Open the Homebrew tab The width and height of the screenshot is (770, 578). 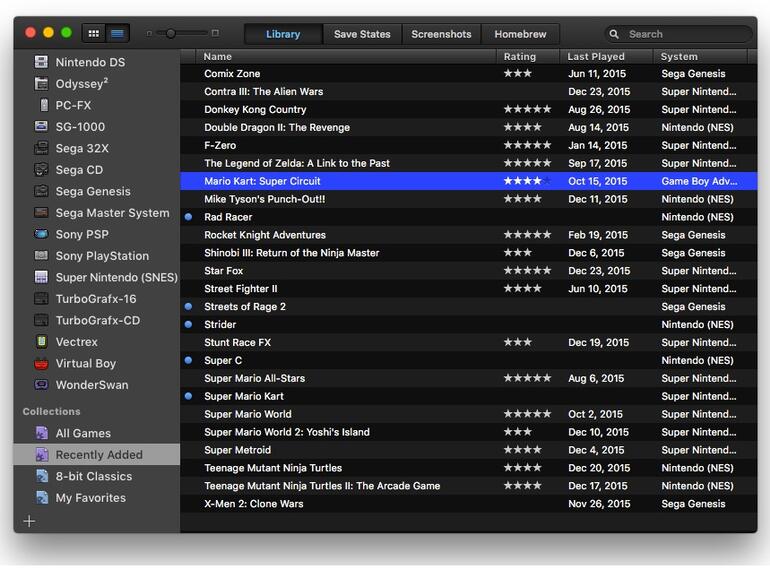point(520,34)
